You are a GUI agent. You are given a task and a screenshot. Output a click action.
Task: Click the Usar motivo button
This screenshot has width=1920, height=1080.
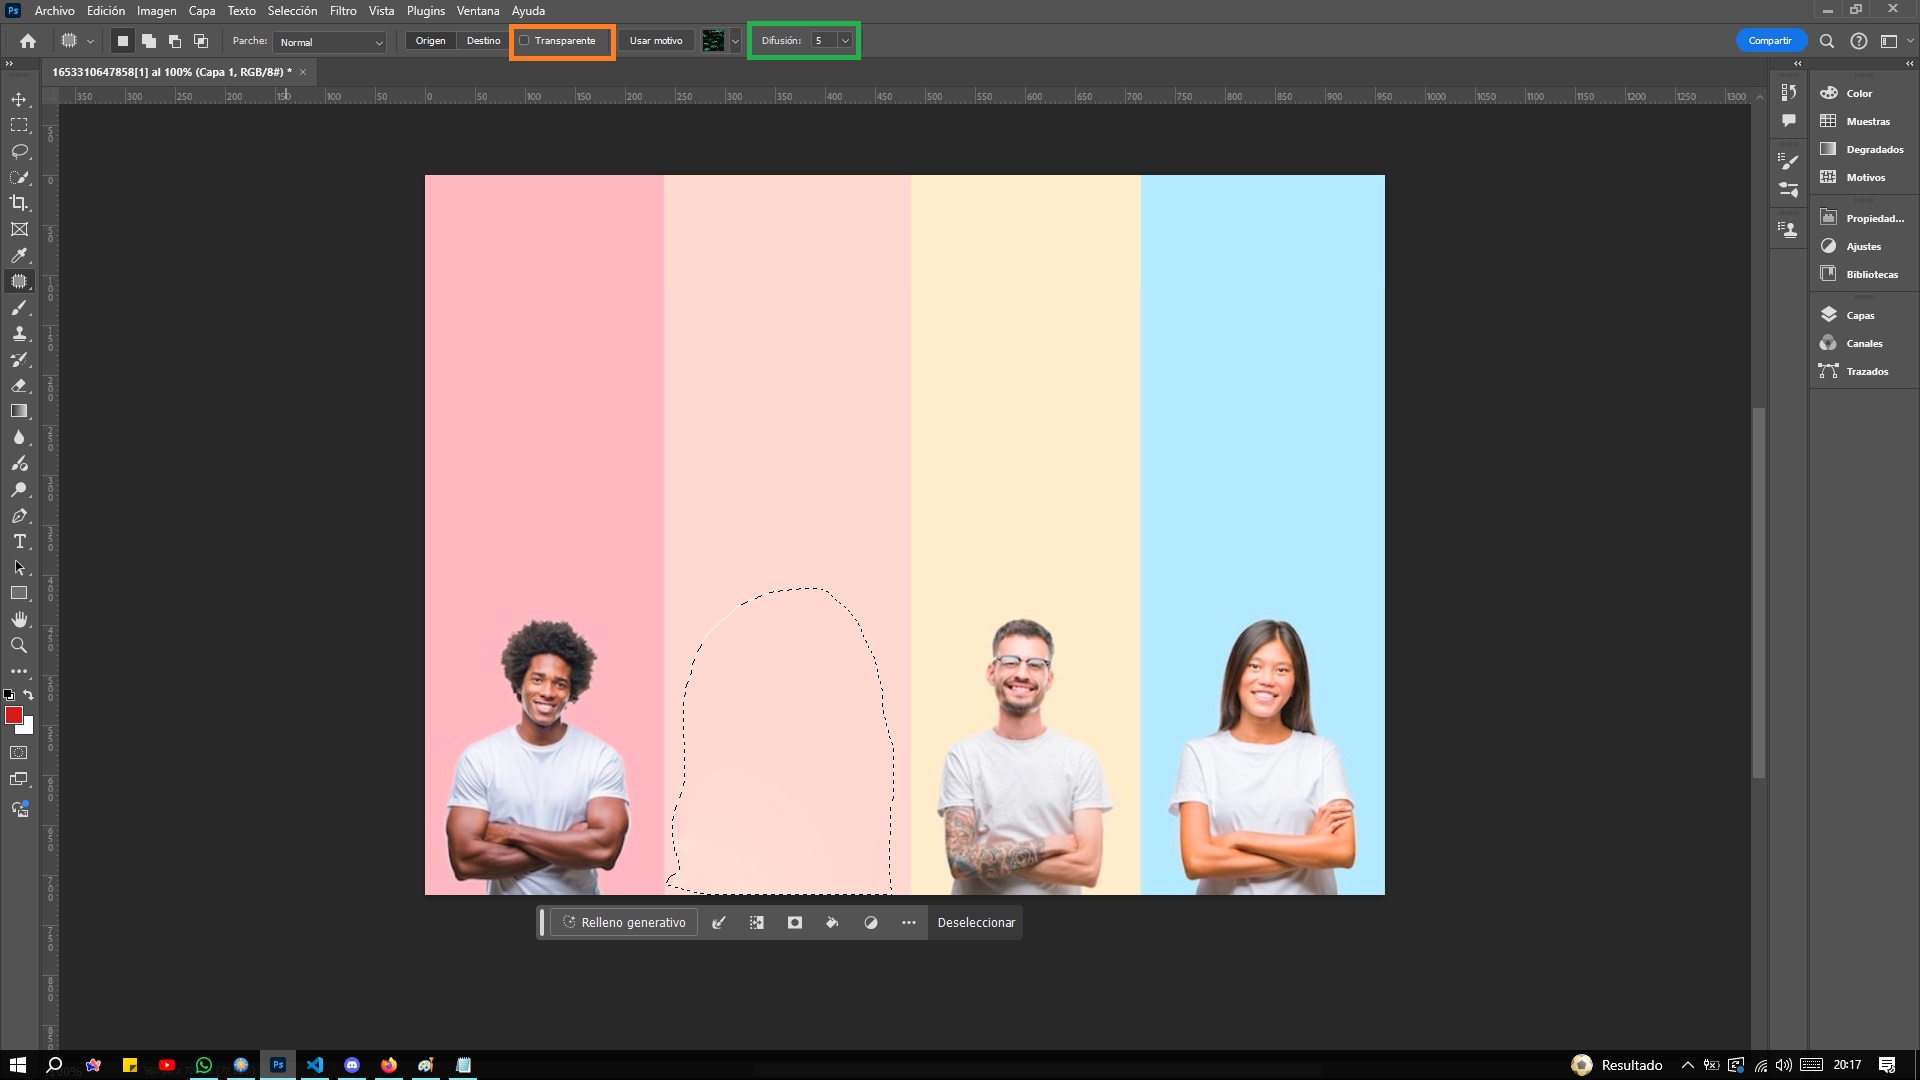pos(656,41)
